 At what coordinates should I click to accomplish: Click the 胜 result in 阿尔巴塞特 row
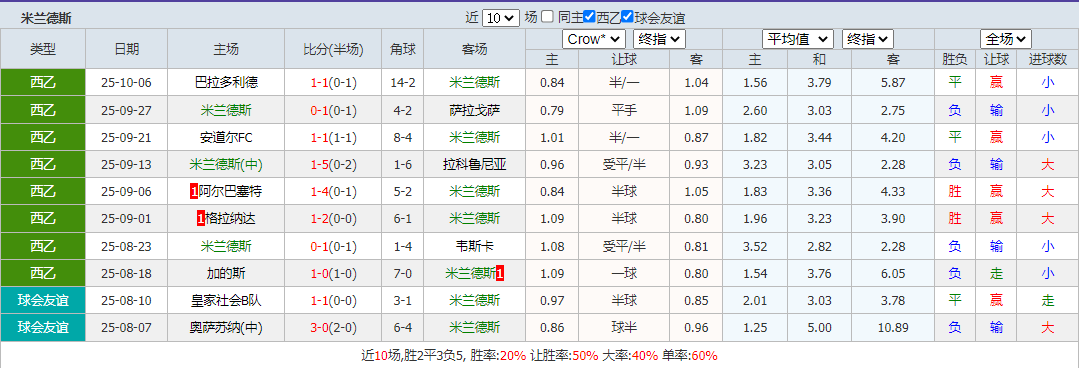[x=955, y=191]
